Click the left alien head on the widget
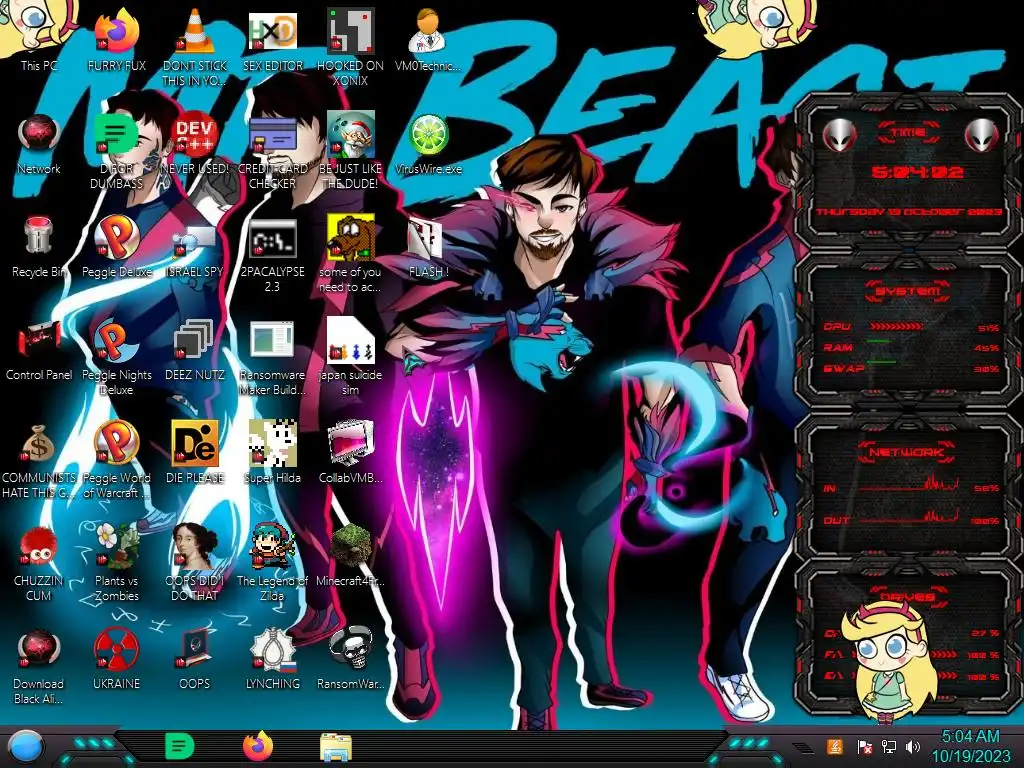Image resolution: width=1024 pixels, height=768 pixels. [839, 136]
